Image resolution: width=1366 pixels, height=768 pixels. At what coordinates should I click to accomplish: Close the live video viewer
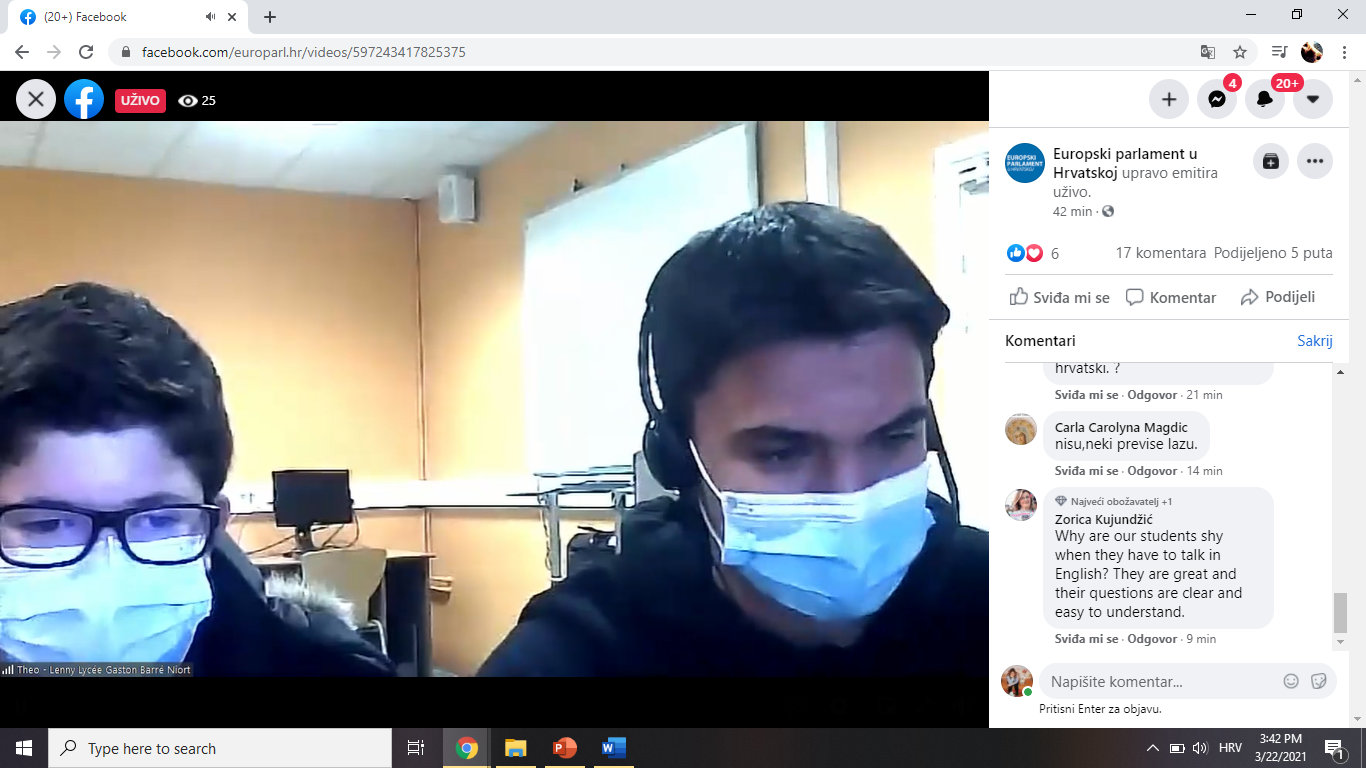36,99
